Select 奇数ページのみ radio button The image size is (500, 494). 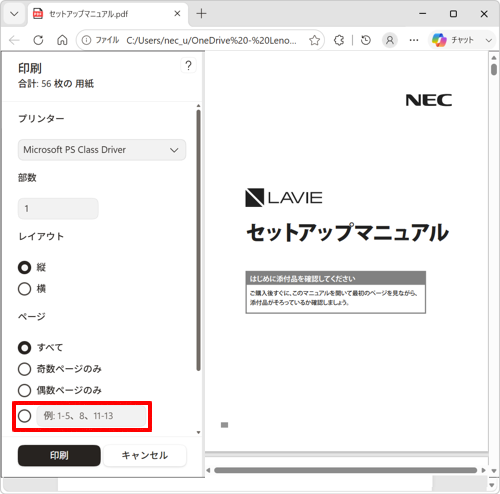pos(24,369)
